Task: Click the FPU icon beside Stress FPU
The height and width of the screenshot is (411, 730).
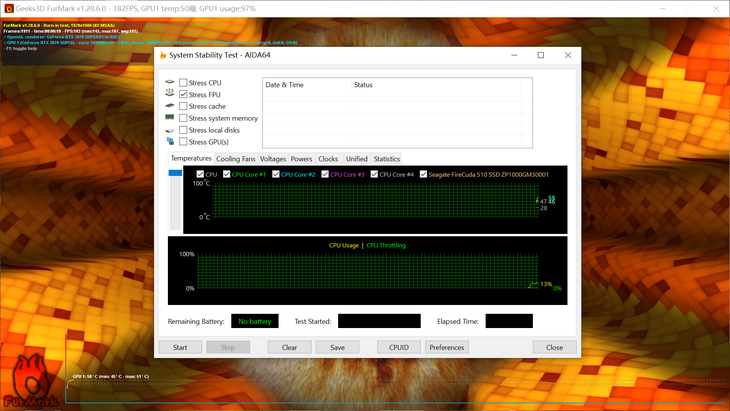Action: coord(170,94)
